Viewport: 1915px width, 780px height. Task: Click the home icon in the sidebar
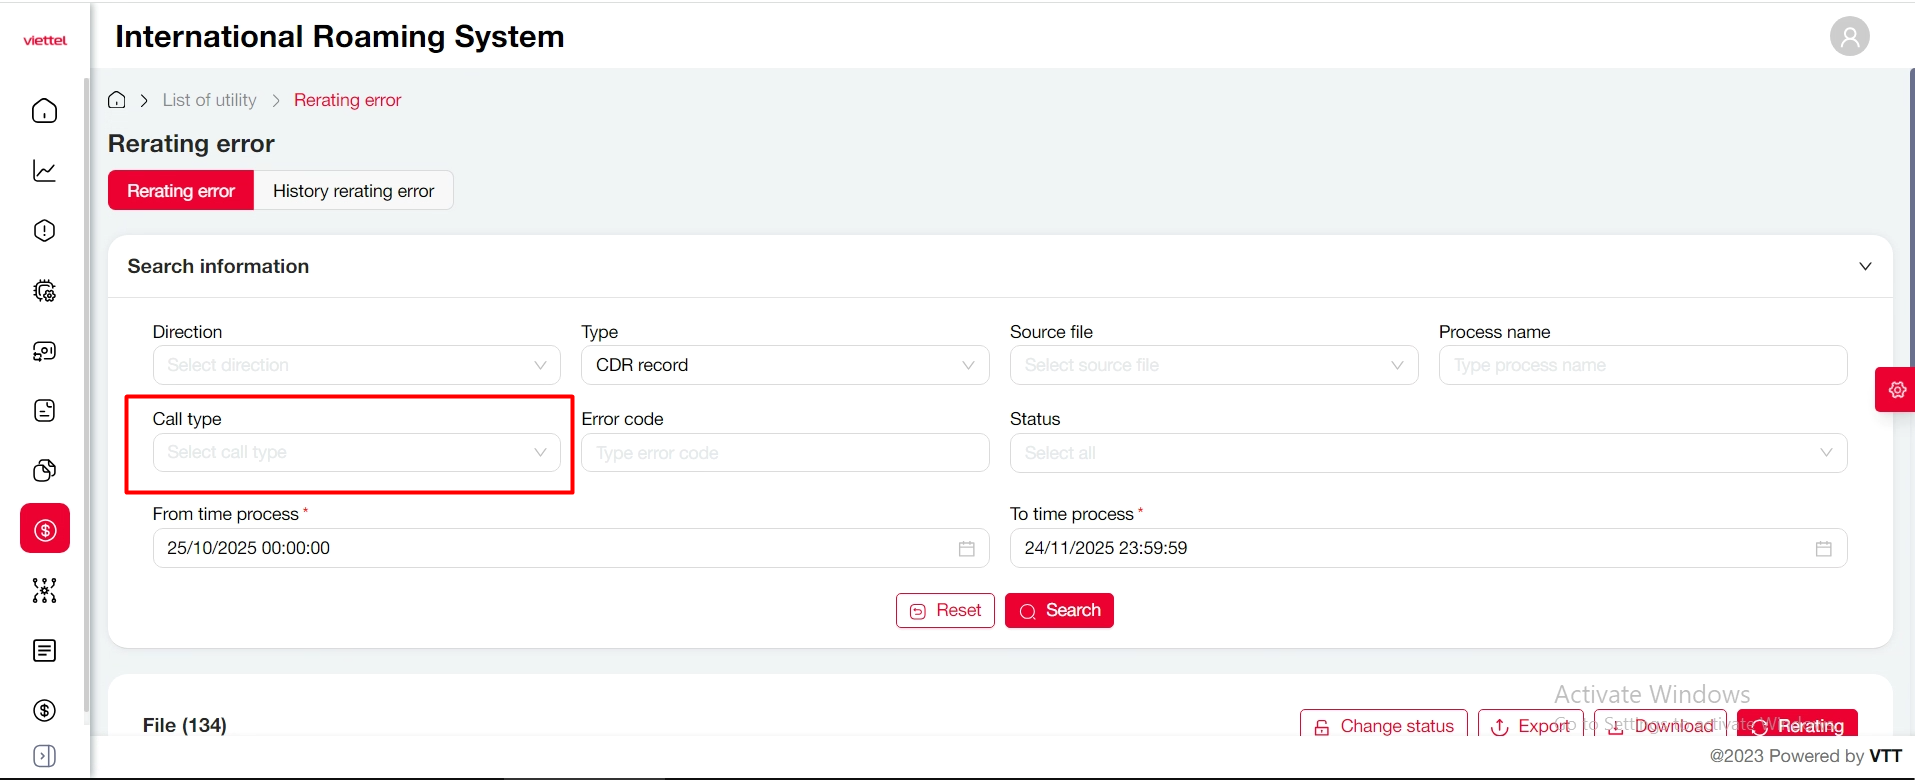(45, 111)
